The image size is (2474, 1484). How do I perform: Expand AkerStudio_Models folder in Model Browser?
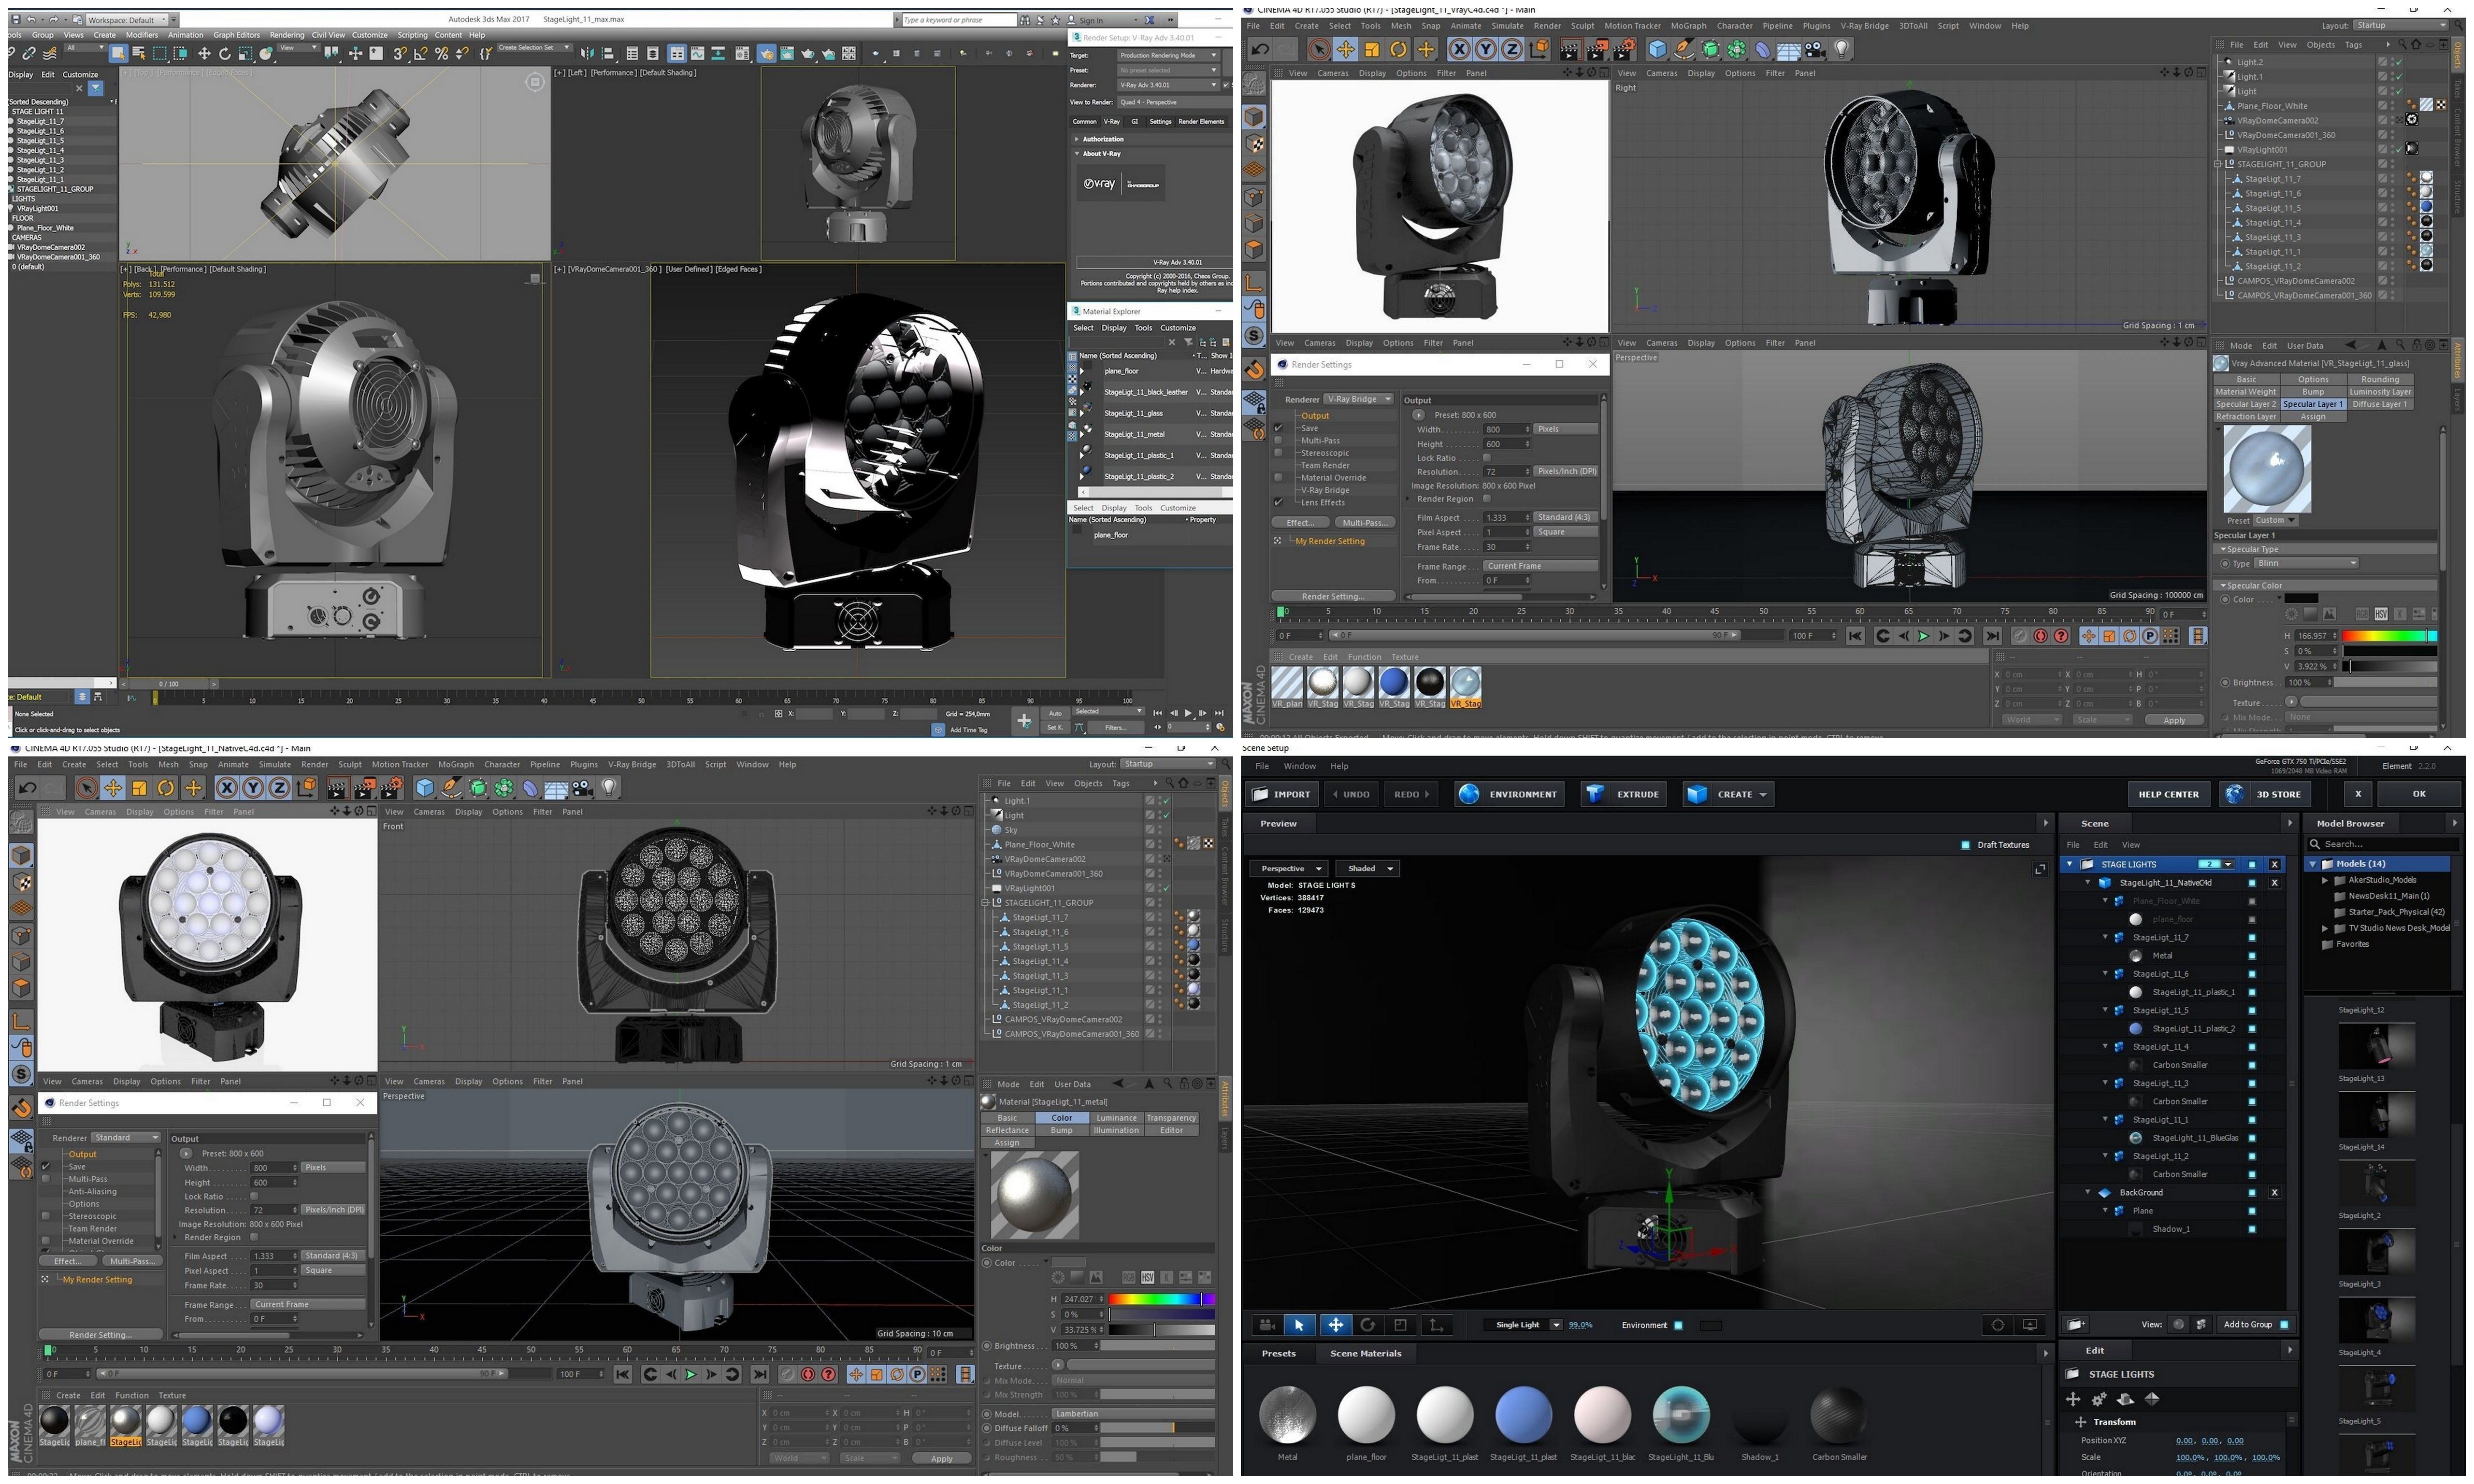click(2324, 881)
